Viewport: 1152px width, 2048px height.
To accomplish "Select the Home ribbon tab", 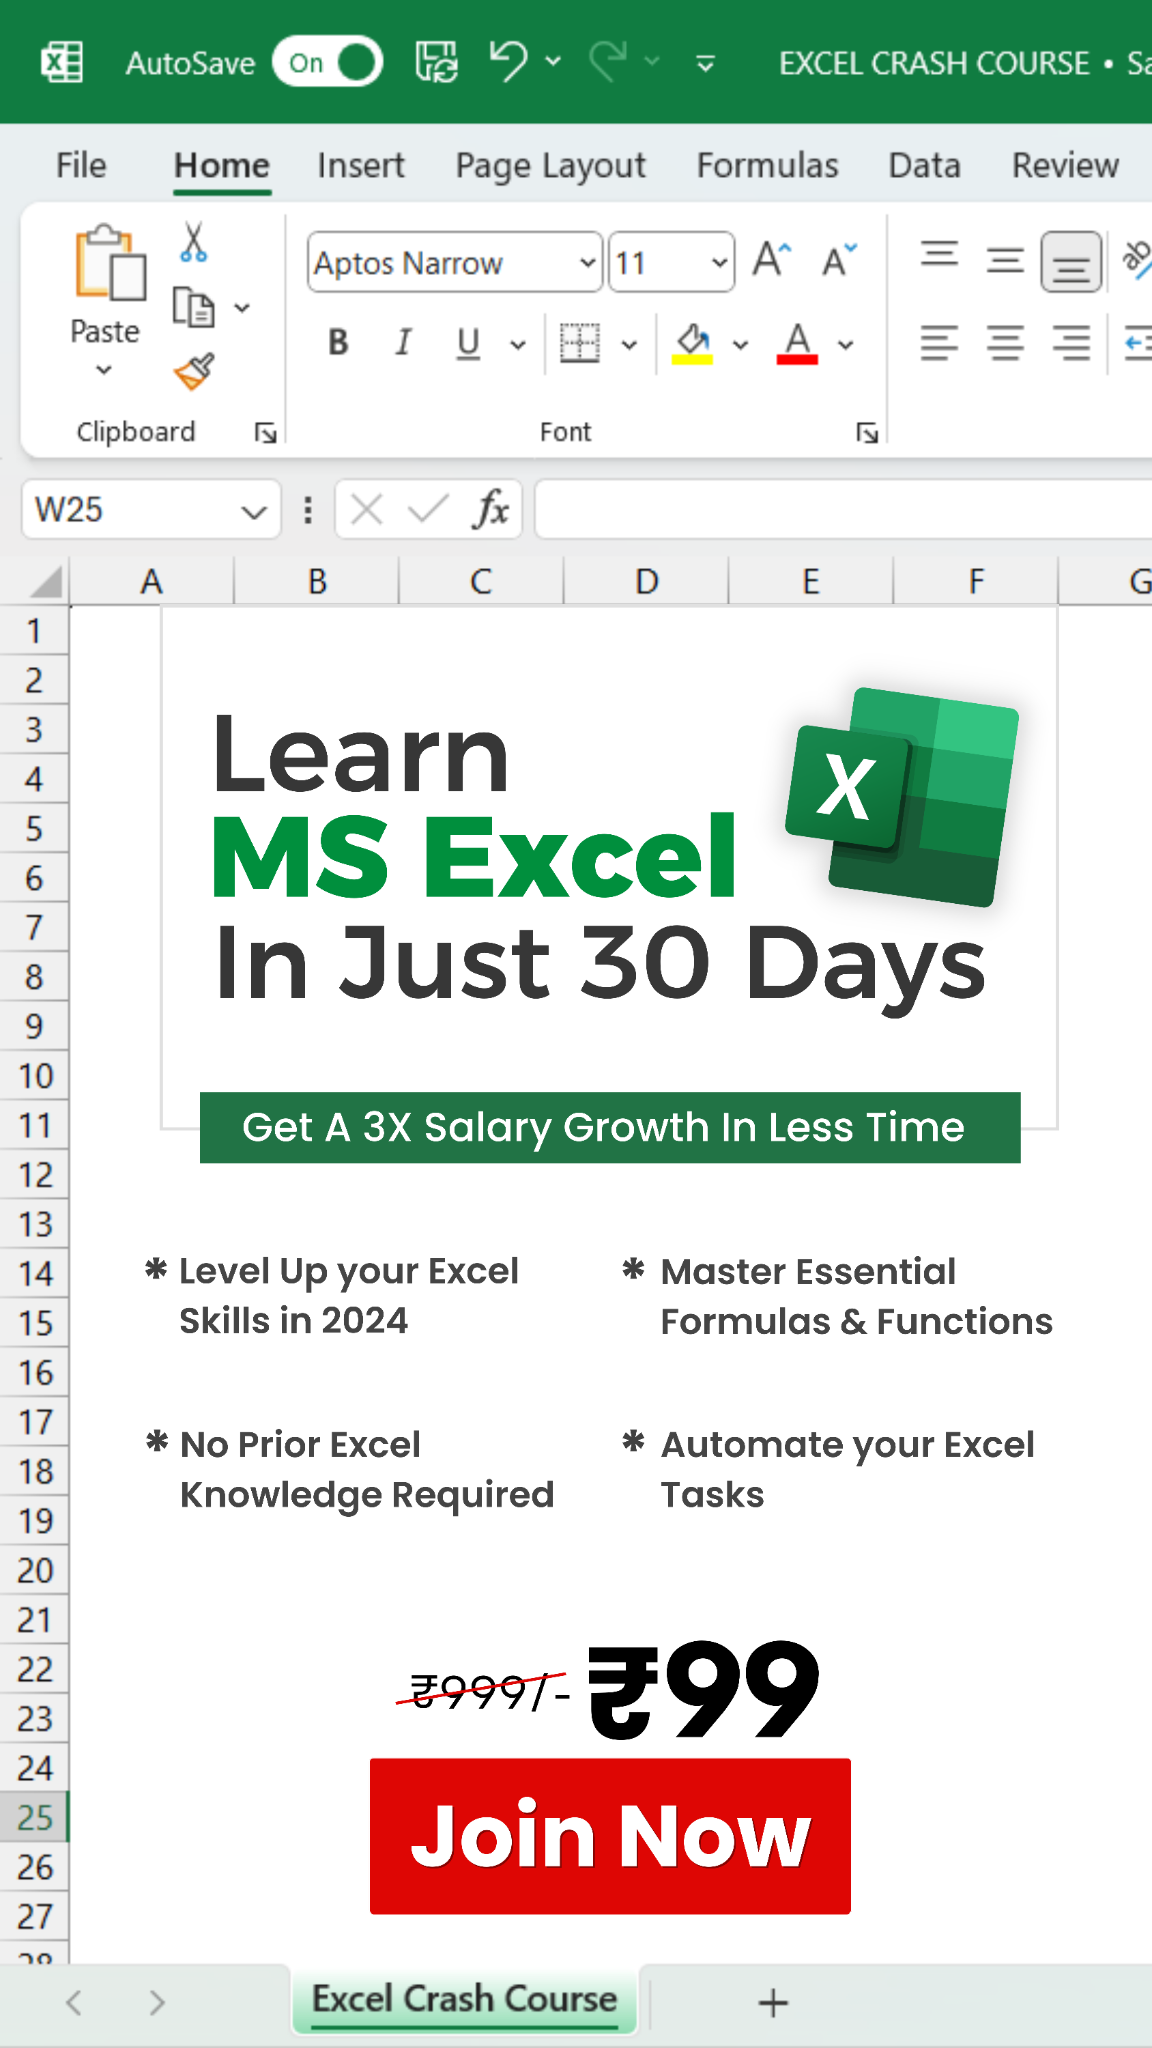I will [x=222, y=165].
